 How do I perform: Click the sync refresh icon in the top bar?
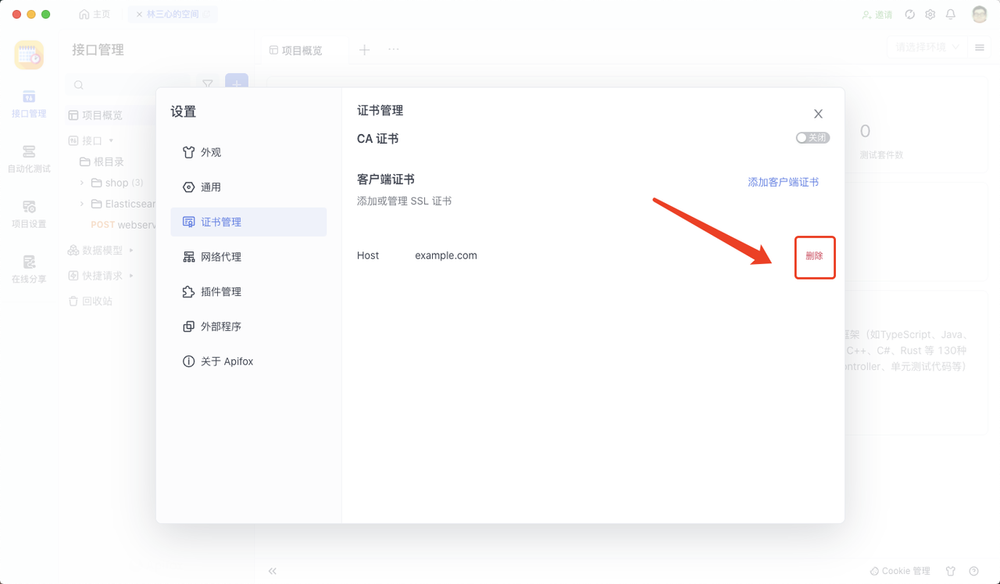coord(909,14)
